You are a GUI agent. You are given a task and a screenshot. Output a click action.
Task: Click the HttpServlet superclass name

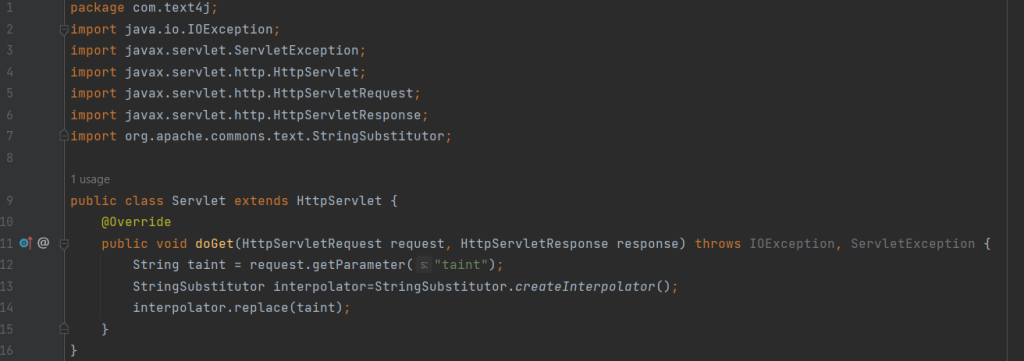pos(339,201)
